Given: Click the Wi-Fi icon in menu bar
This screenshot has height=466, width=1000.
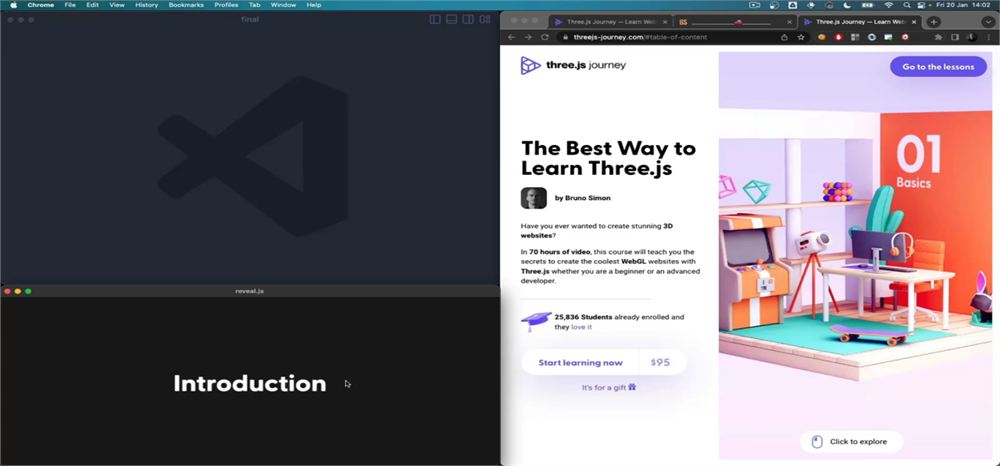Looking at the screenshot, I should (x=888, y=5).
